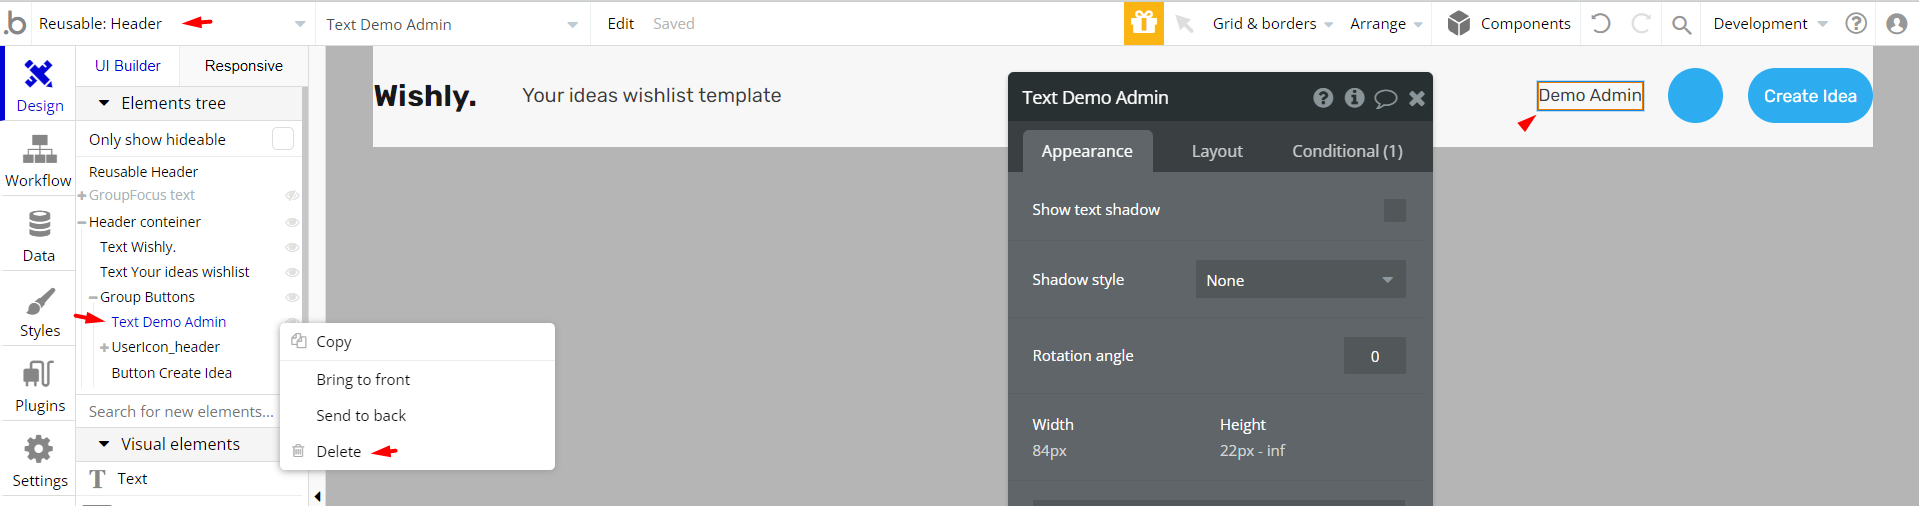Choose Delete from the context menu

tap(338, 452)
